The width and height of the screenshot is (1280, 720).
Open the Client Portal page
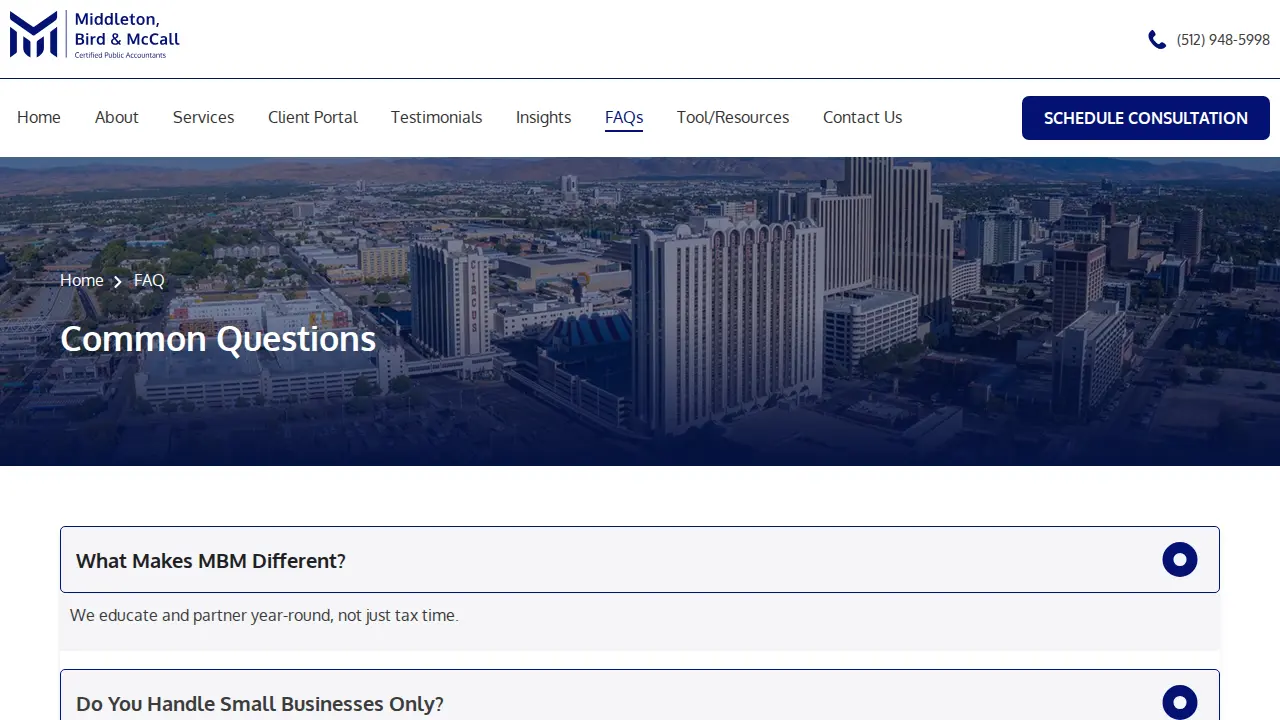(313, 118)
